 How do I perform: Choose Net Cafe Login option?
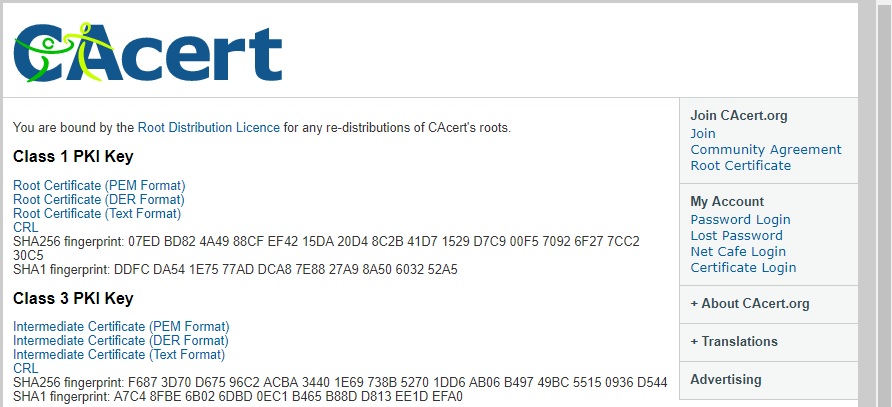(x=738, y=252)
